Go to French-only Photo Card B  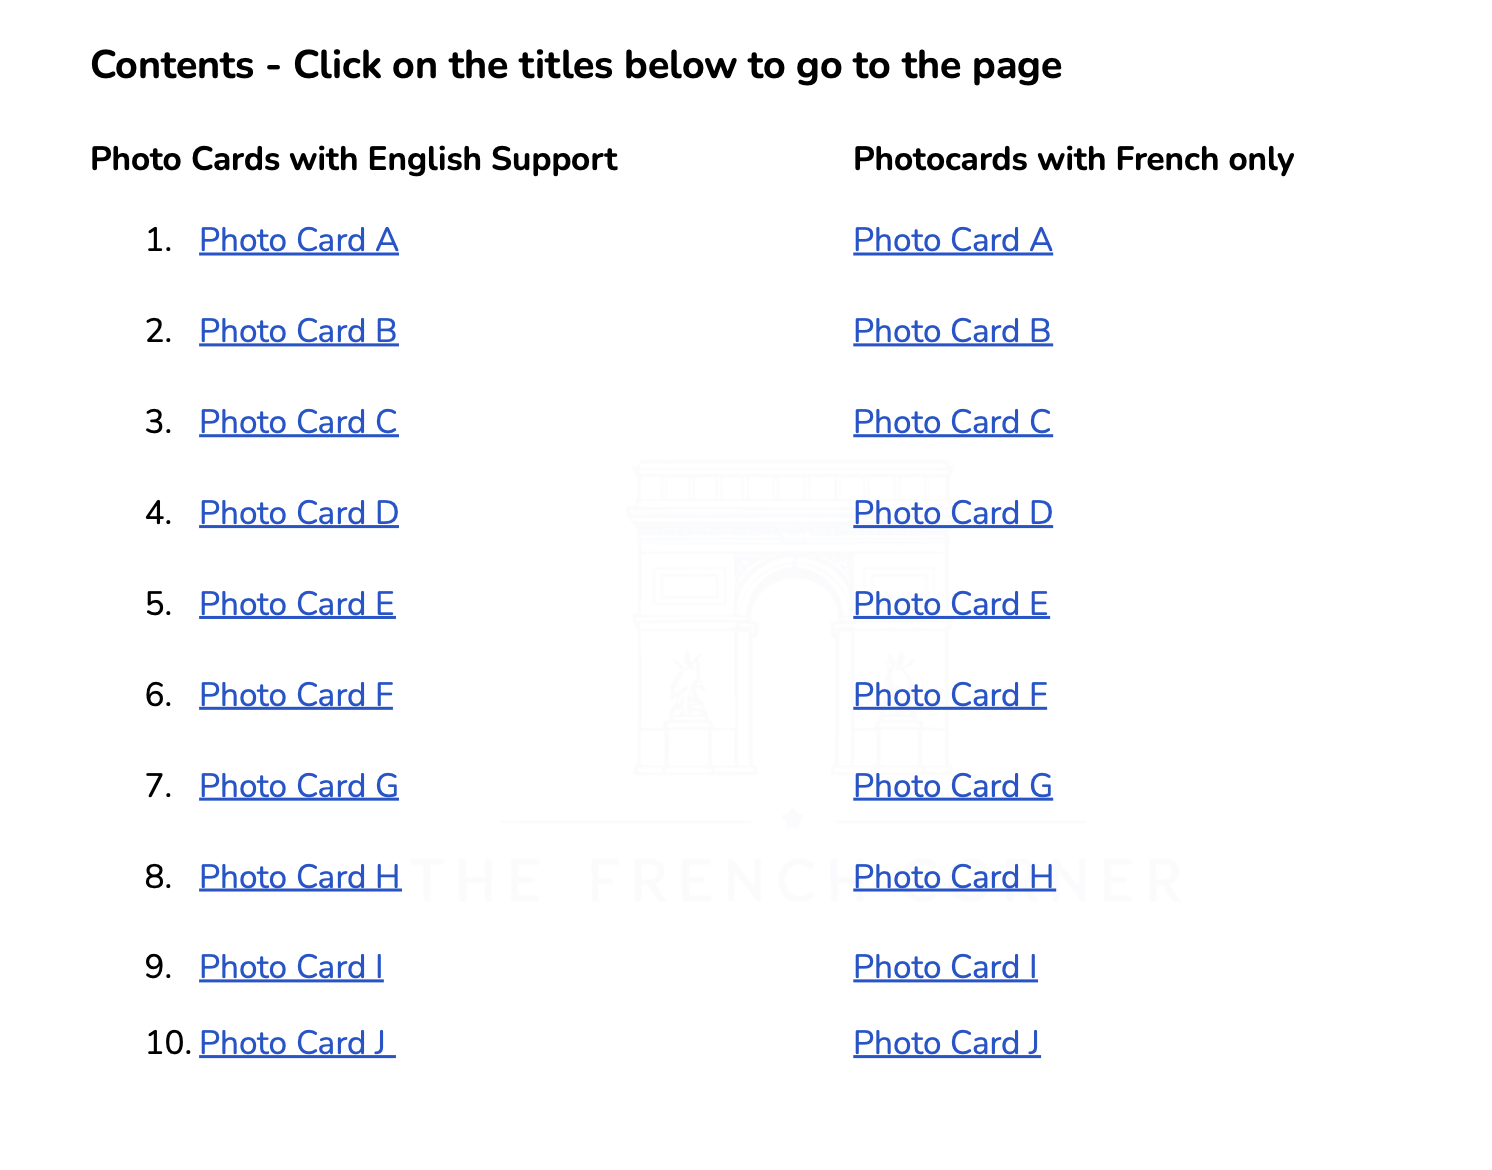[x=952, y=332]
